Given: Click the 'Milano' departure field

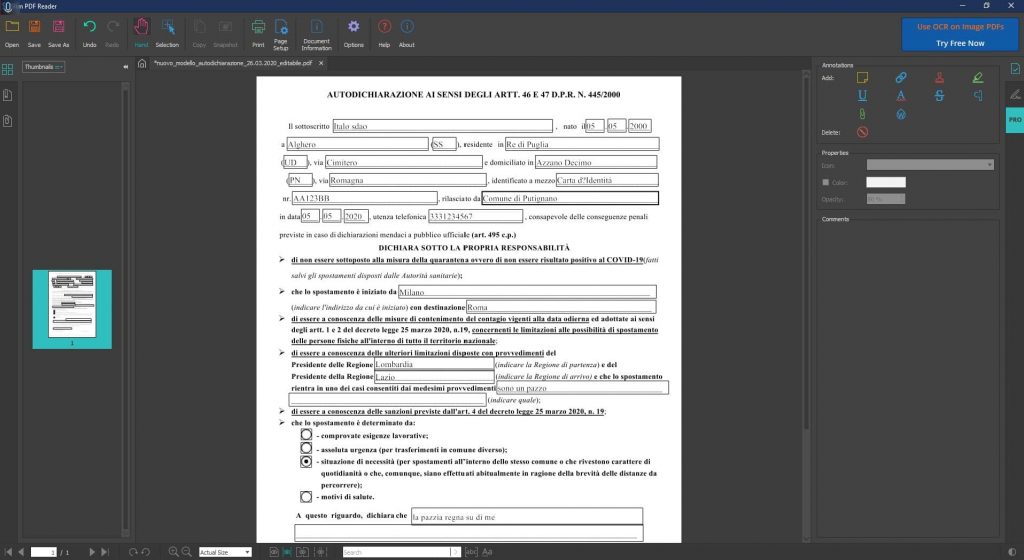Looking at the screenshot, I should (x=527, y=292).
